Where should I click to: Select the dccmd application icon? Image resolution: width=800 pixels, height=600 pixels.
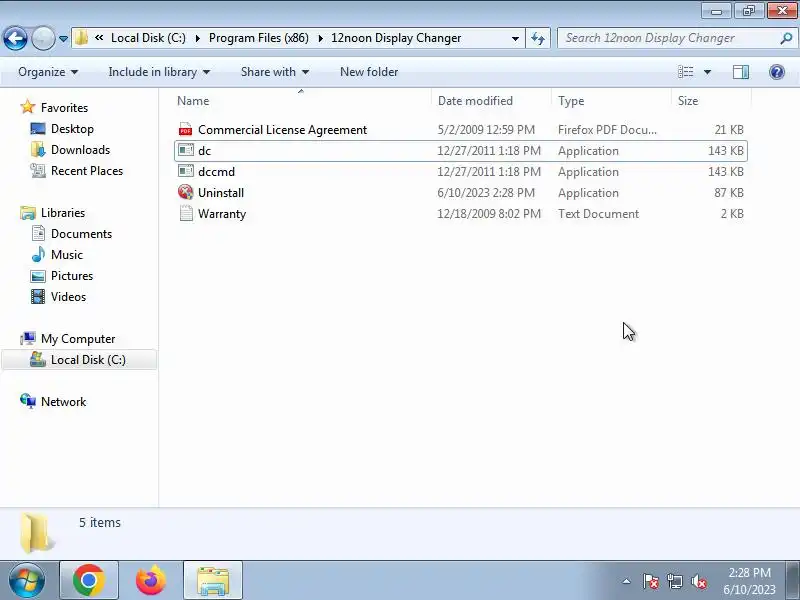pyautogui.click(x=186, y=171)
